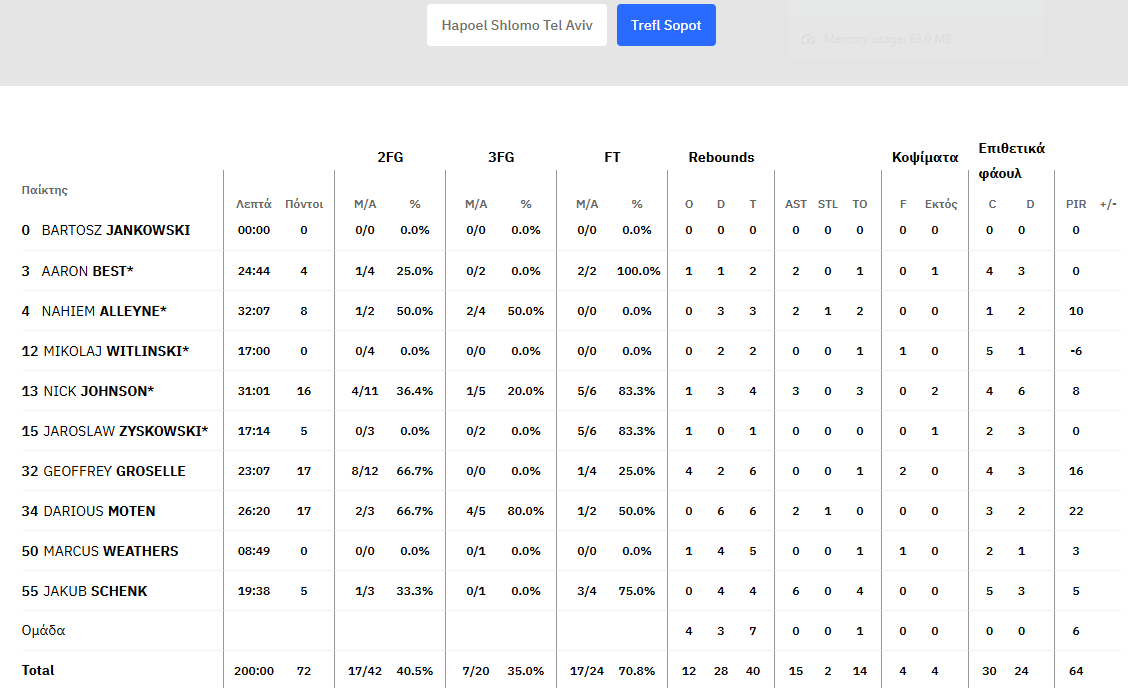Click the Παίκτης column header

click(x=45, y=190)
